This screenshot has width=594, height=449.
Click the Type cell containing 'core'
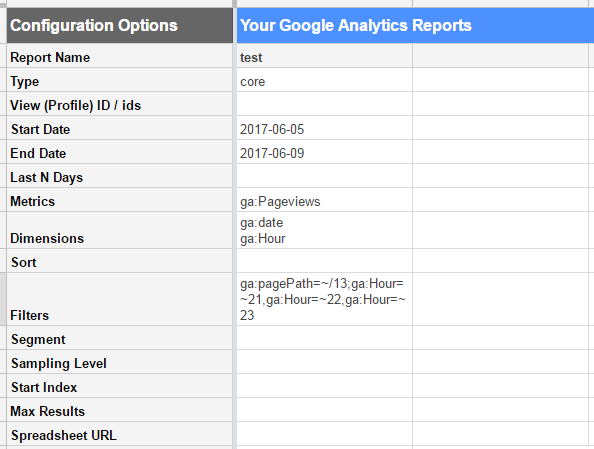pos(324,80)
